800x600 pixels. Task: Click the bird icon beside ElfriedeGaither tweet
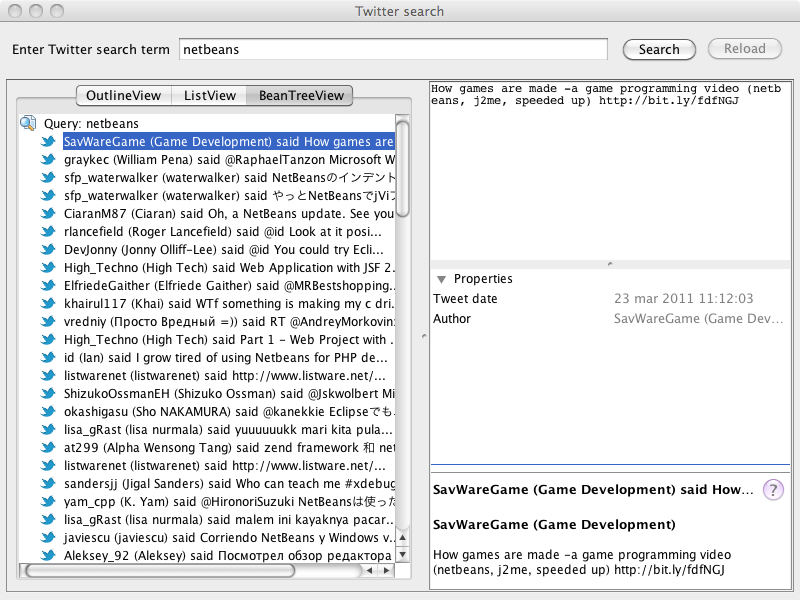click(x=48, y=286)
